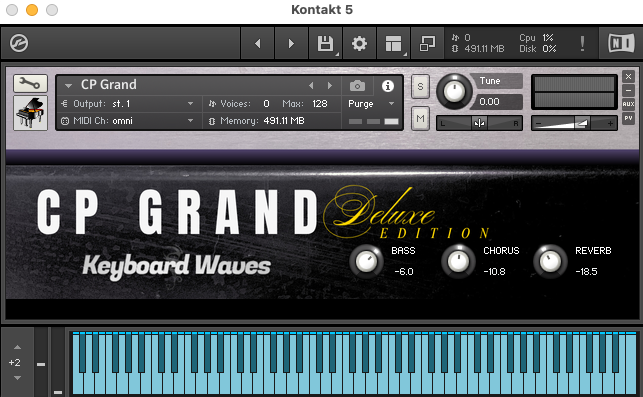Mute the CP Grand instrument
The height and width of the screenshot is (397, 643).
coord(420,119)
